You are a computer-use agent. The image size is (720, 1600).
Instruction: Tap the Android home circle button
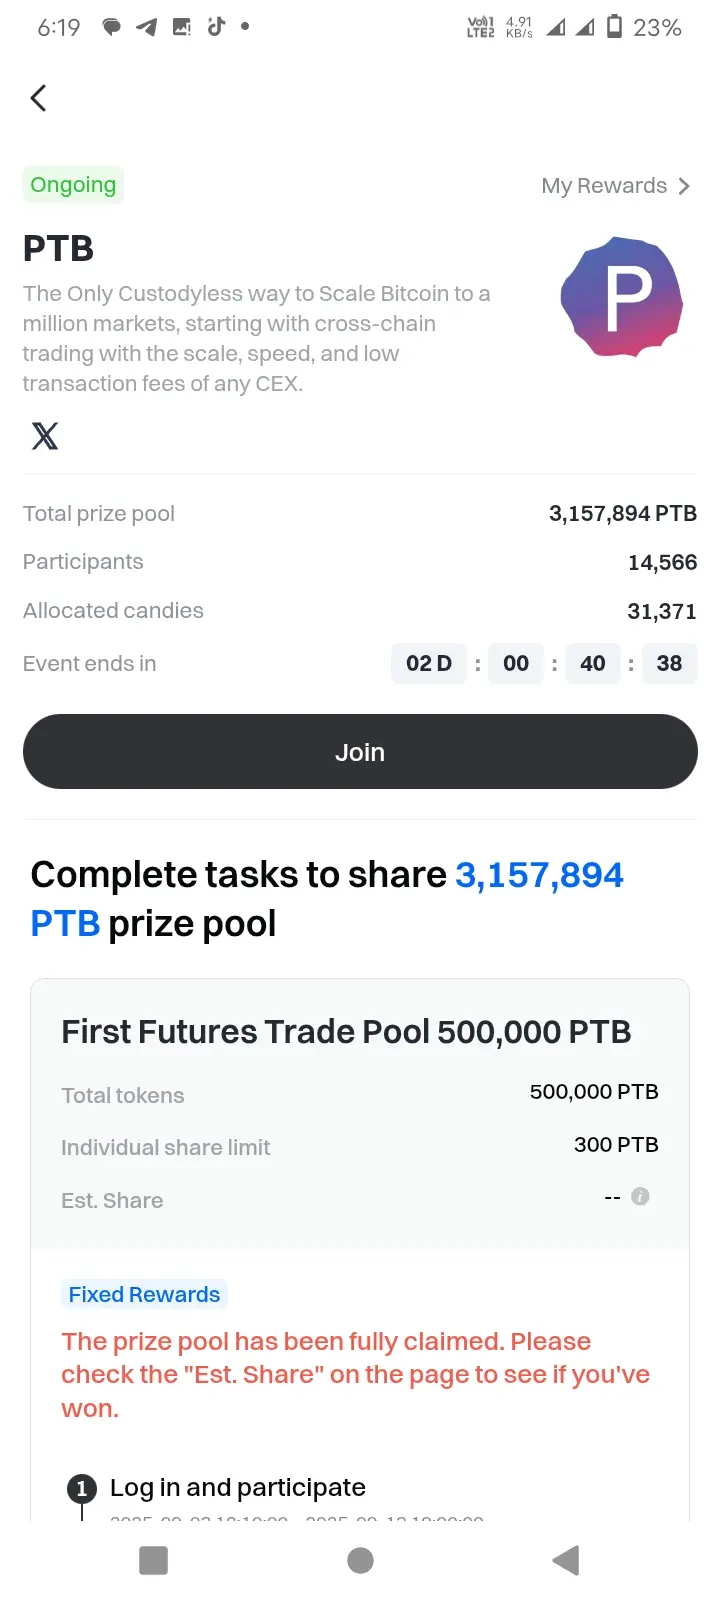pyautogui.click(x=360, y=1560)
